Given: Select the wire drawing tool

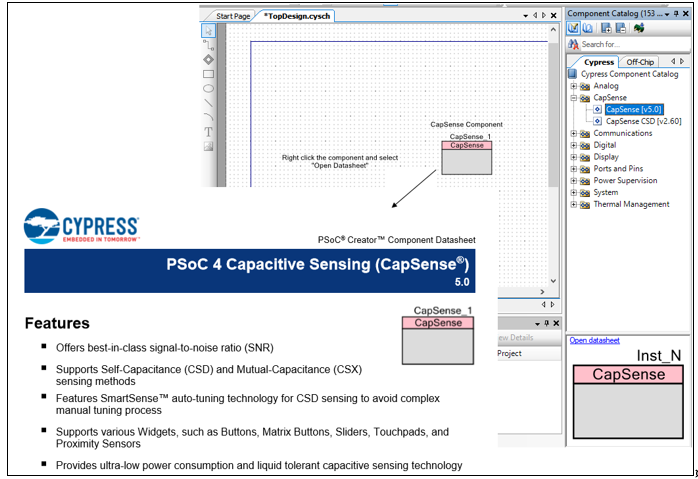Looking at the screenshot, I should coord(208,45).
